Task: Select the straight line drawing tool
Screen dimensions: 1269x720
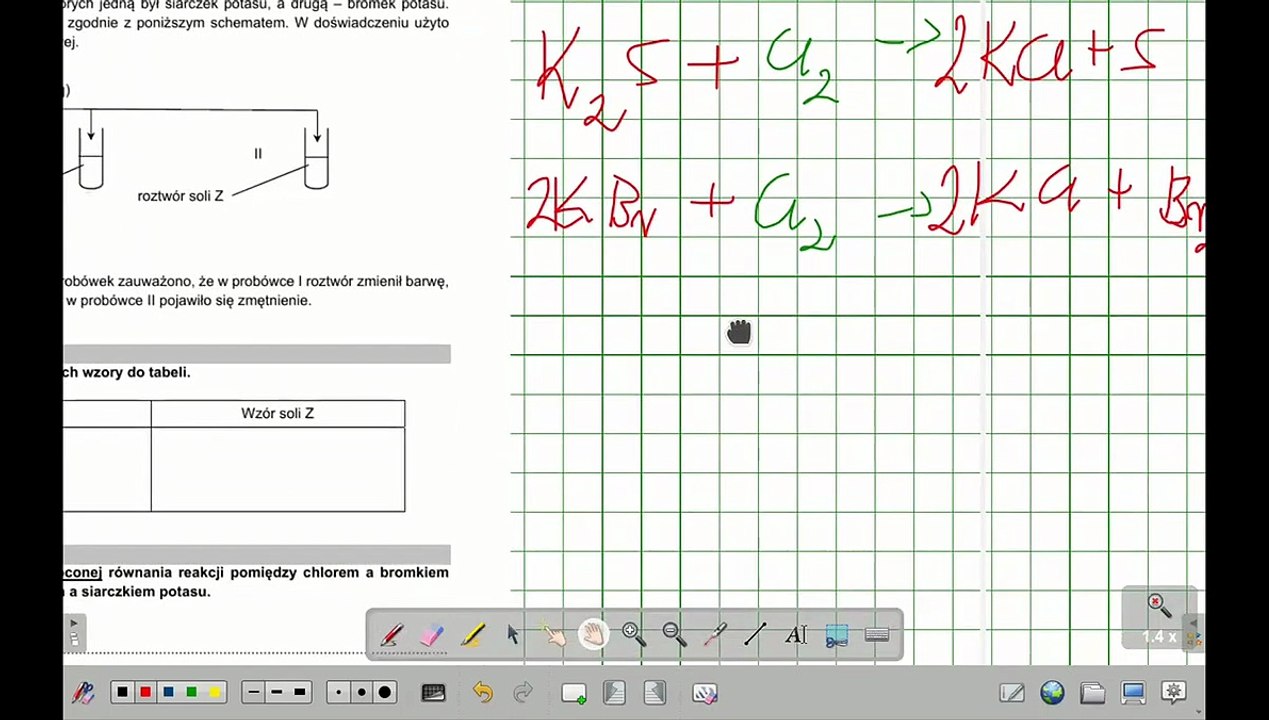Action: (x=755, y=635)
